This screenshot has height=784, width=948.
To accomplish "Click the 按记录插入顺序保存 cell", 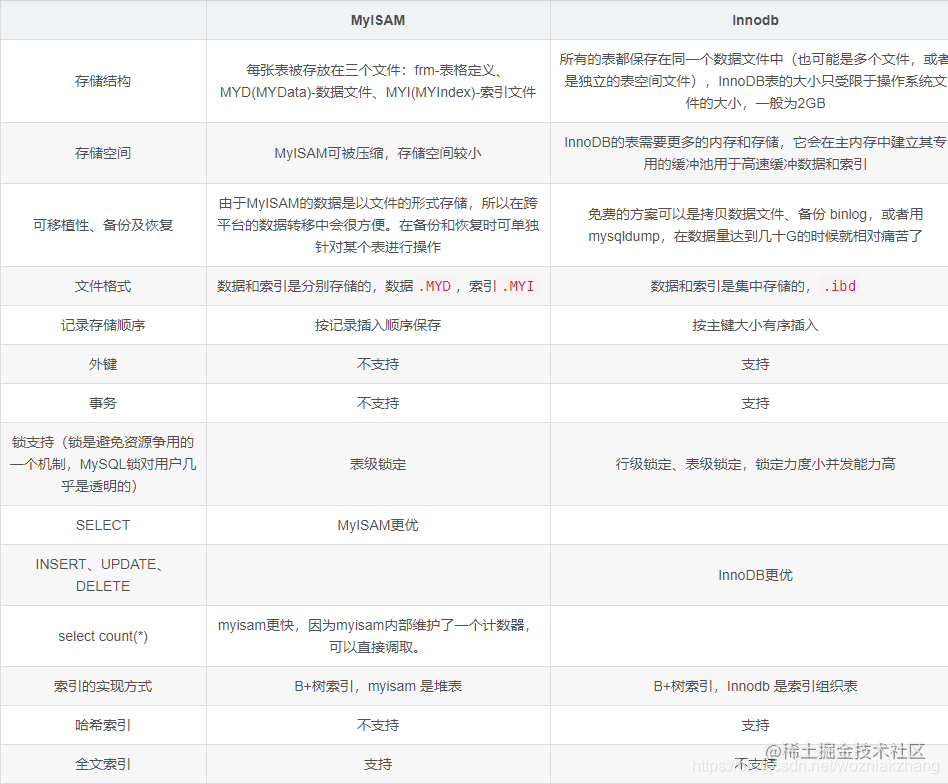I will (378, 325).
